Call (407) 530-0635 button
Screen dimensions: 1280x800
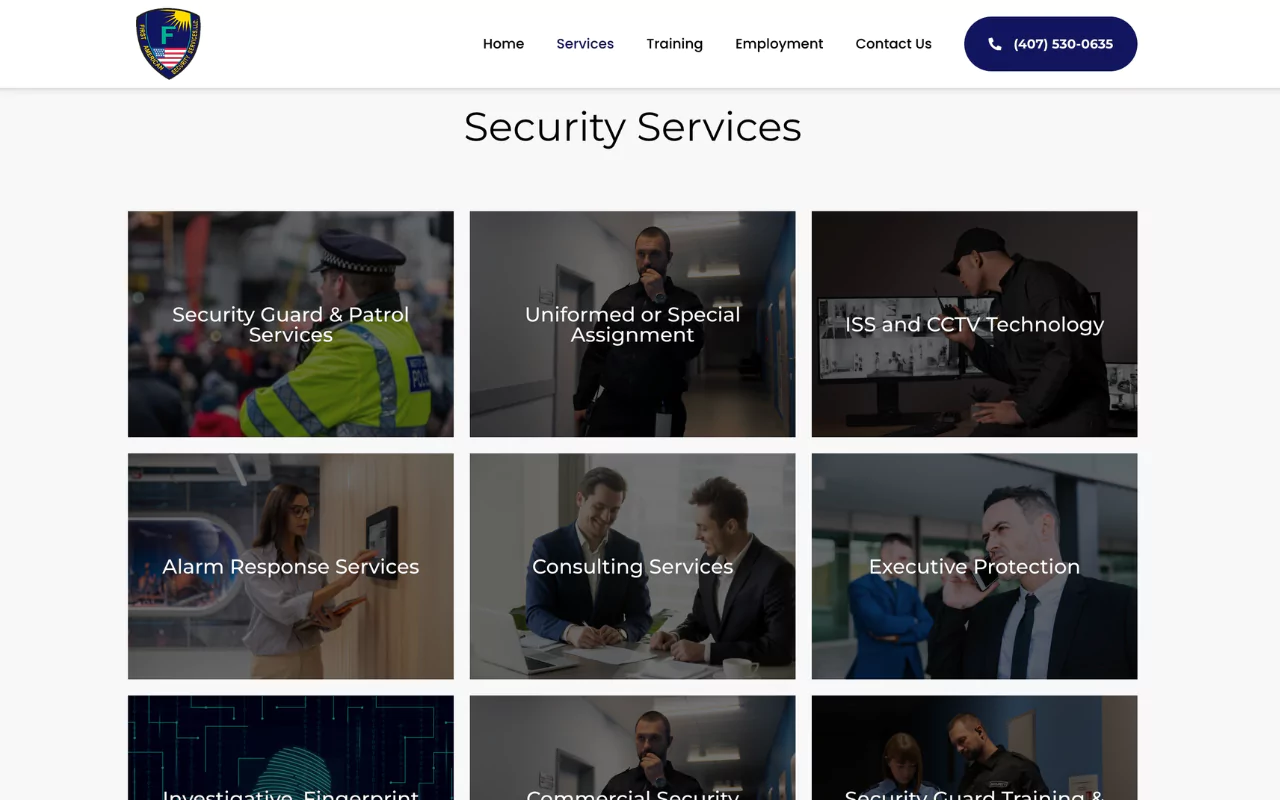[1050, 44]
